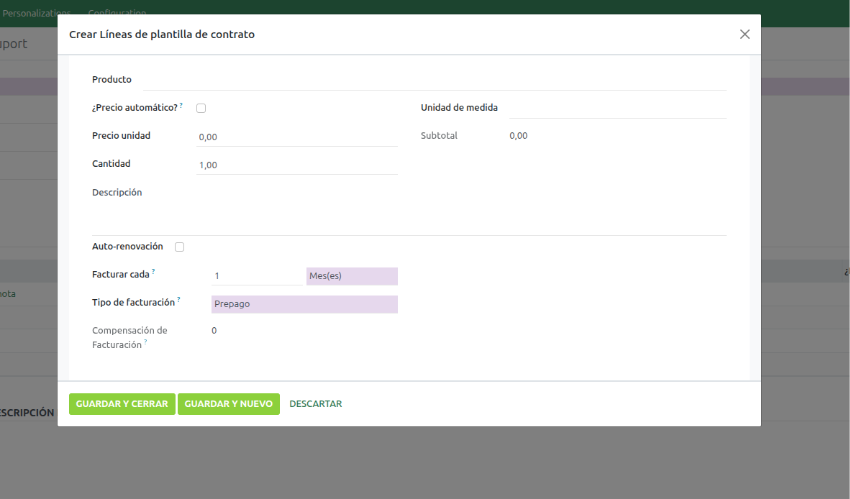Click Descartar to discard changes

click(315, 404)
